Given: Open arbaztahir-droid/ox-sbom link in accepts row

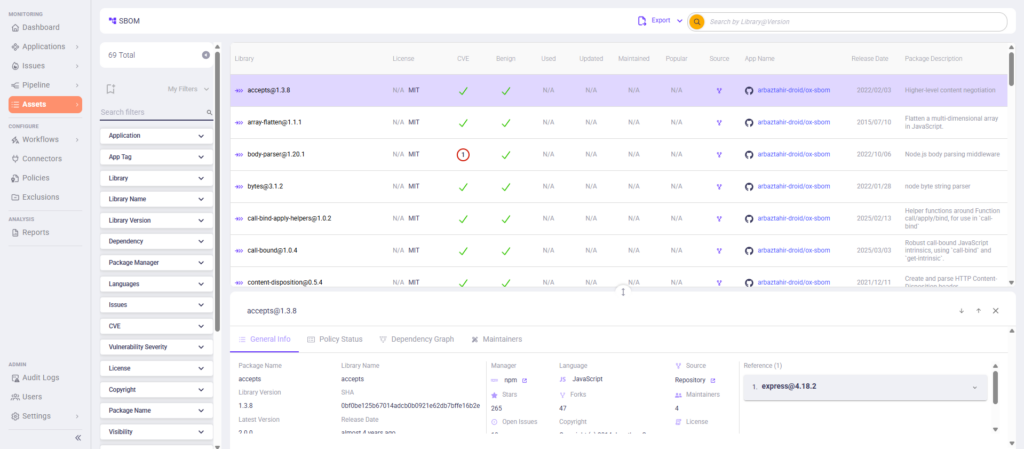Looking at the screenshot, I should 793,91.
